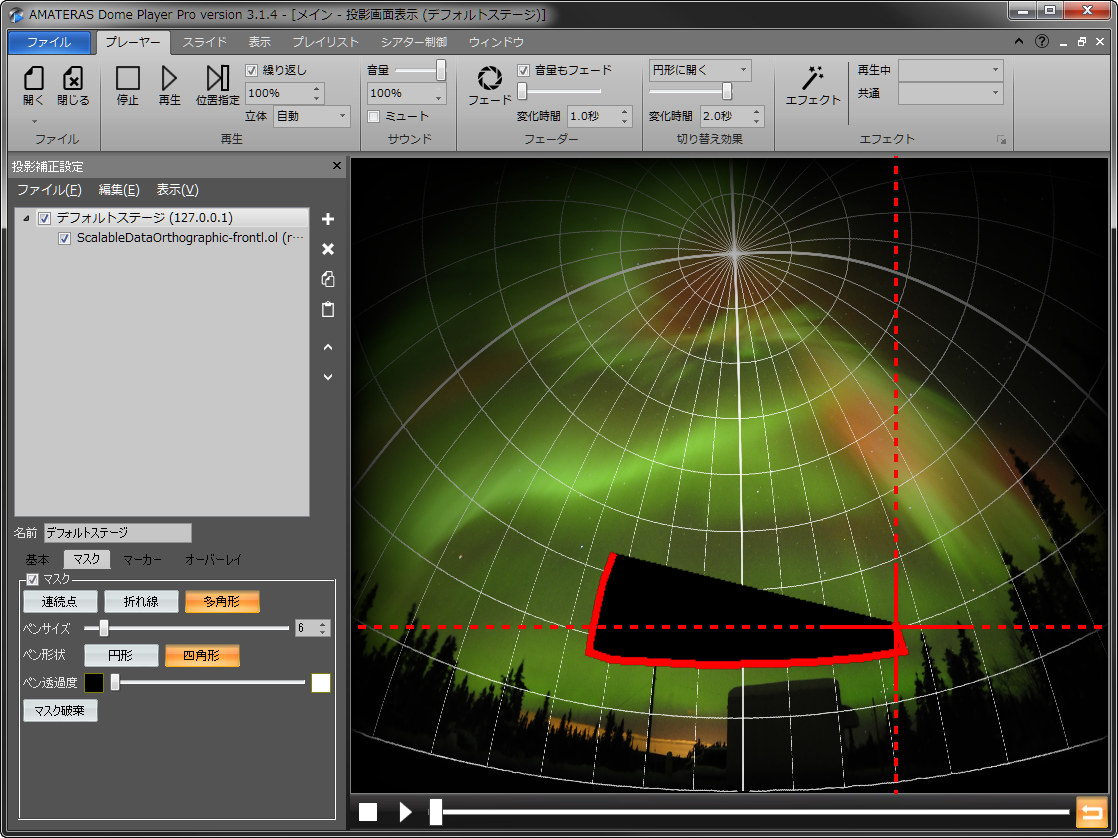Start playback with the 再生 ribbon button
The image size is (1118, 838).
point(170,85)
